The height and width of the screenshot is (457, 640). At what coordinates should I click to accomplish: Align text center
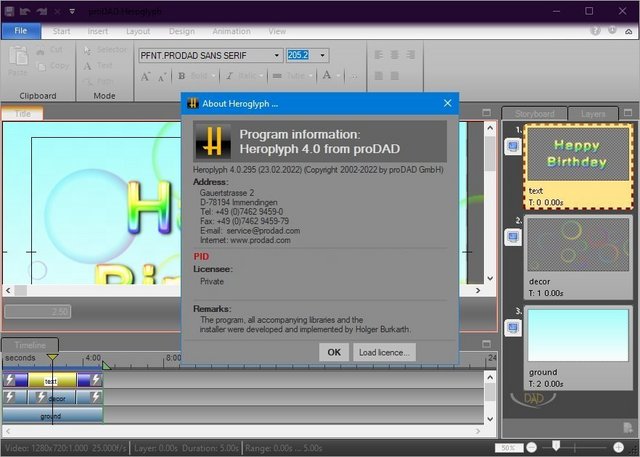pos(395,55)
